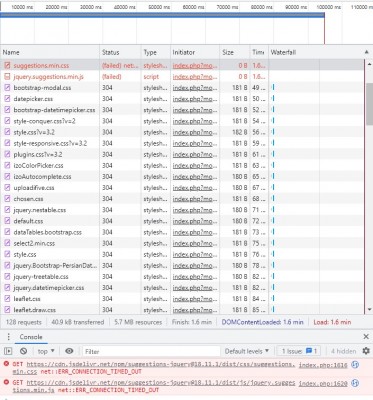373x400 pixels.
Task: Close the console drawer with X
Action: [366, 337]
